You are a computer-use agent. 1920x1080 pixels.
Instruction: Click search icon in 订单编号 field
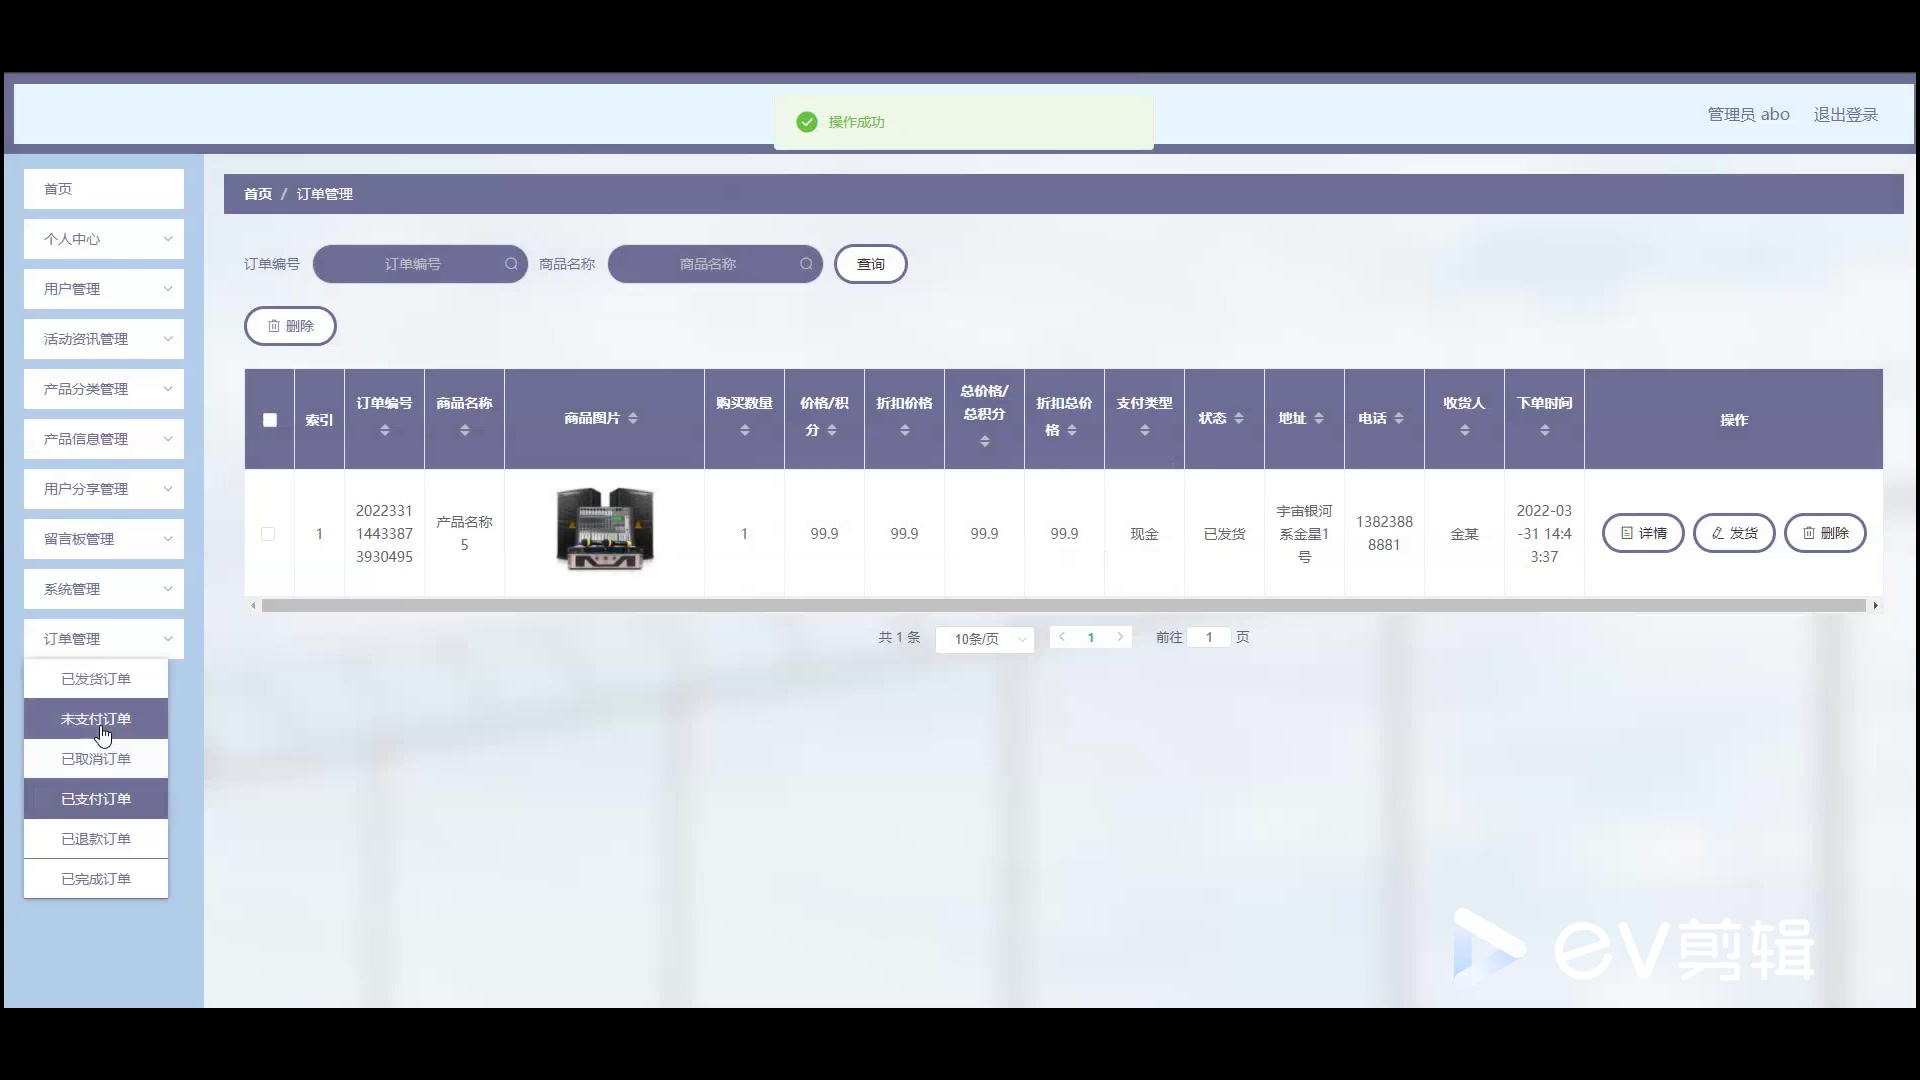(x=511, y=264)
